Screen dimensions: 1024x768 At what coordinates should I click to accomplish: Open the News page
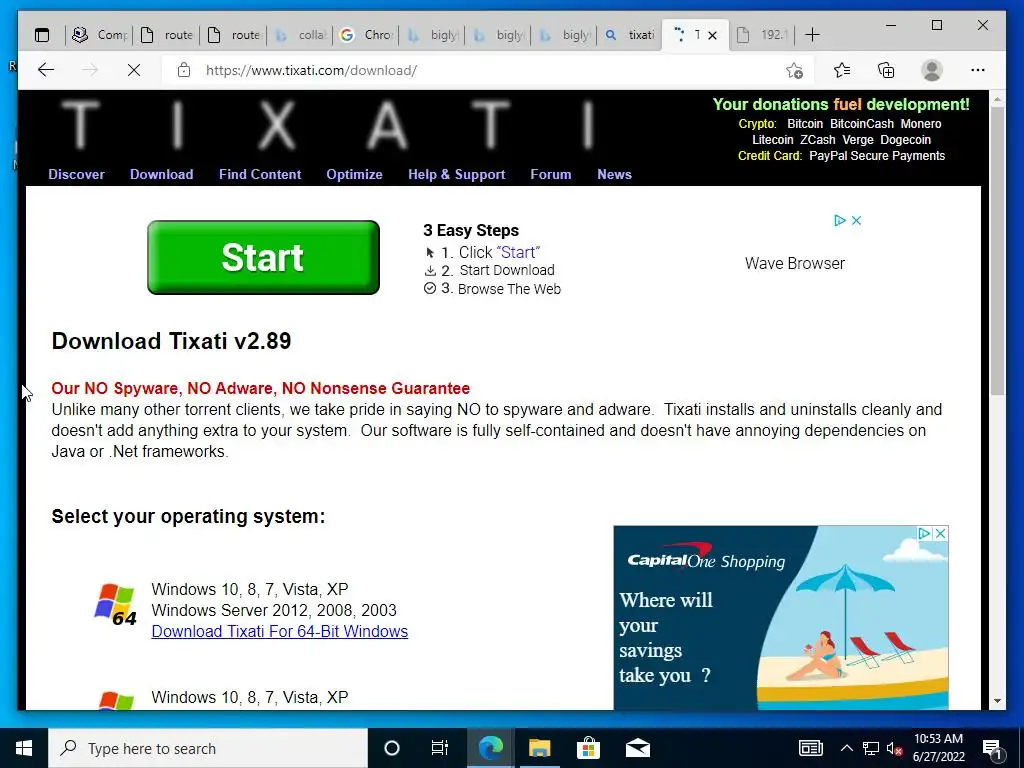(x=615, y=174)
